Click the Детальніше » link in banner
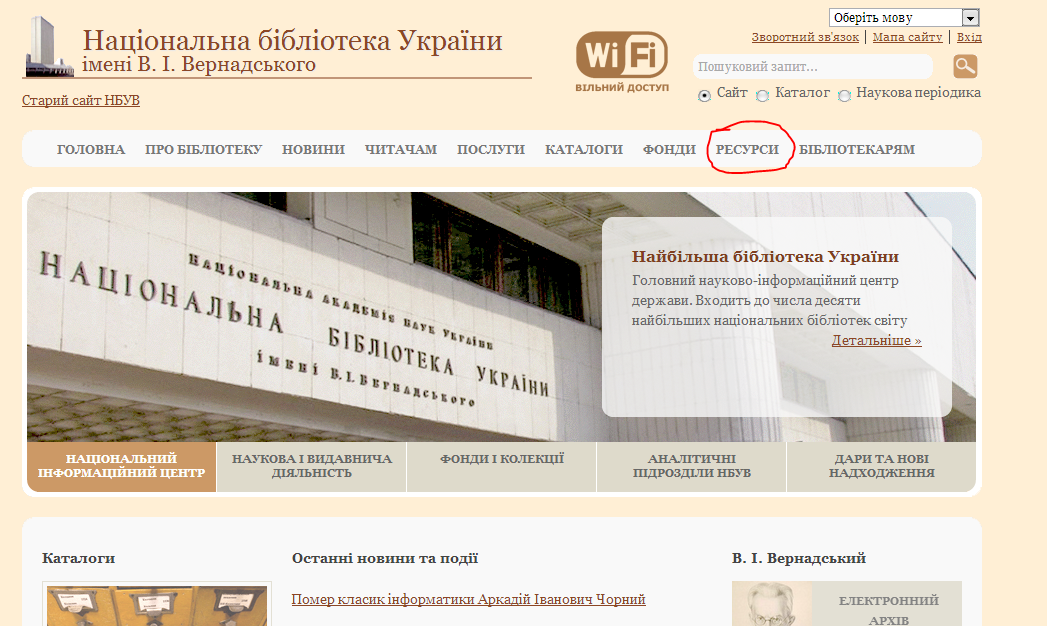Viewport: 1047px width, 626px height. tap(876, 340)
